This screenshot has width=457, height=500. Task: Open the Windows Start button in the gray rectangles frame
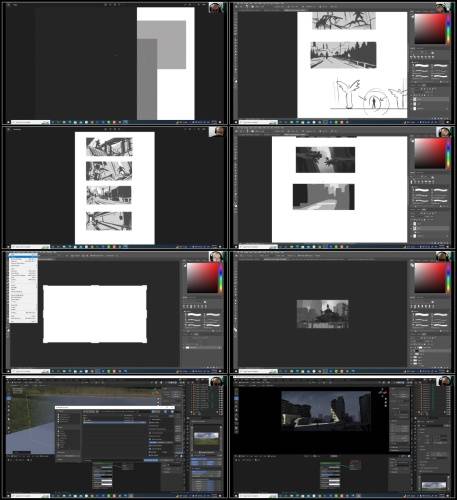8,122
